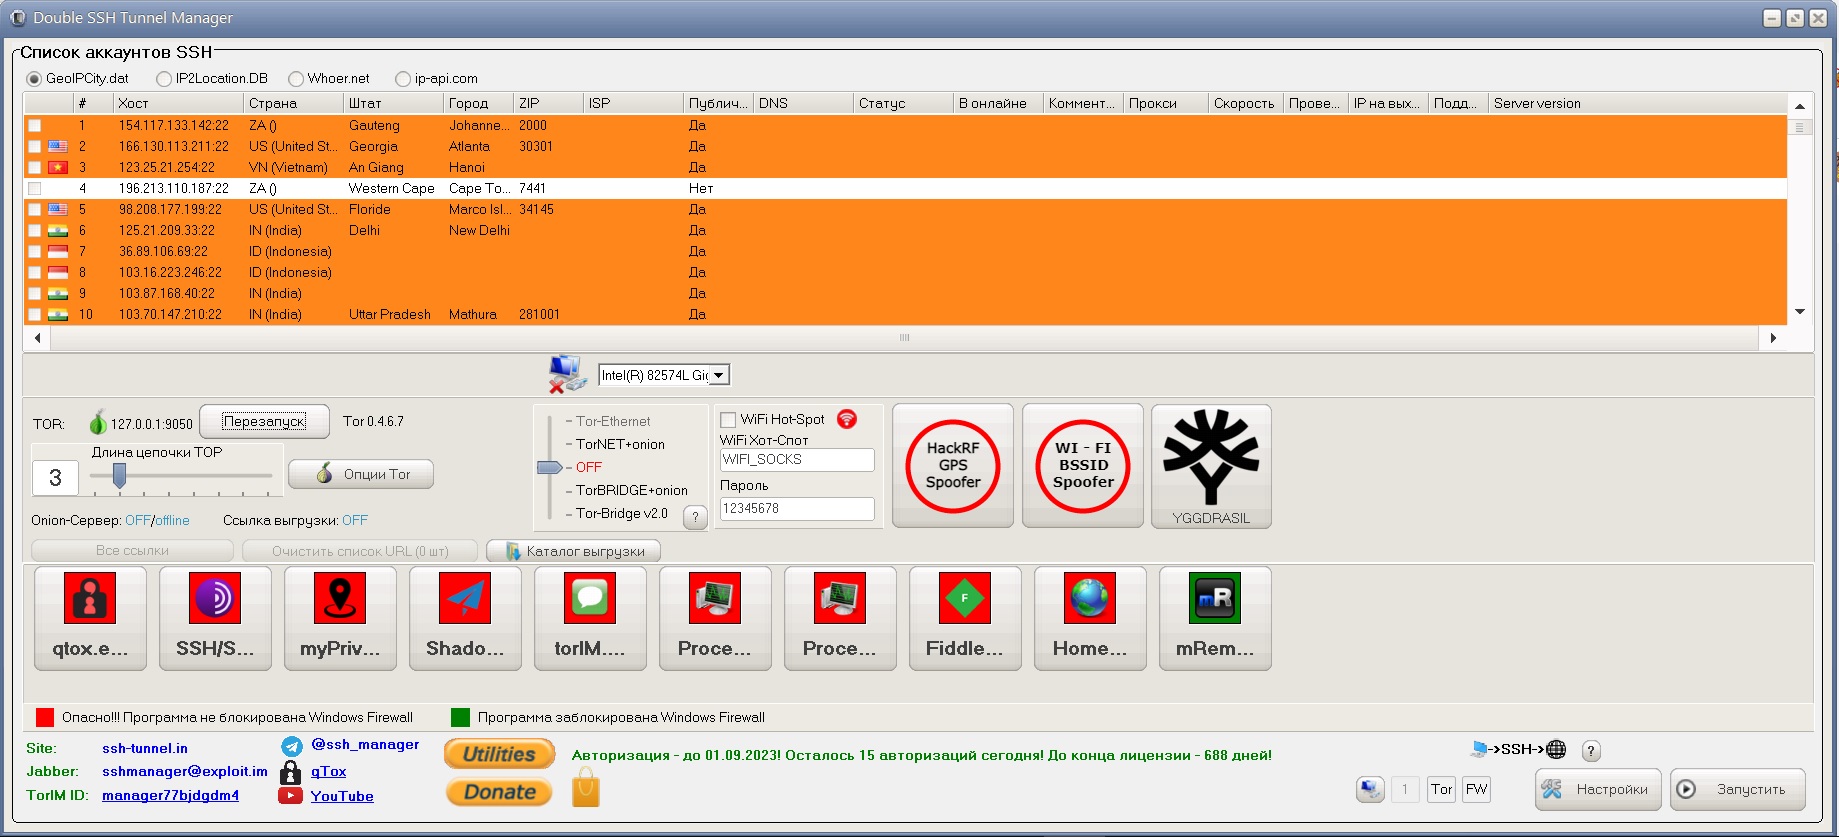1839x837 pixels.
Task: Open the YGGDRASIL tool
Action: click(x=1211, y=466)
